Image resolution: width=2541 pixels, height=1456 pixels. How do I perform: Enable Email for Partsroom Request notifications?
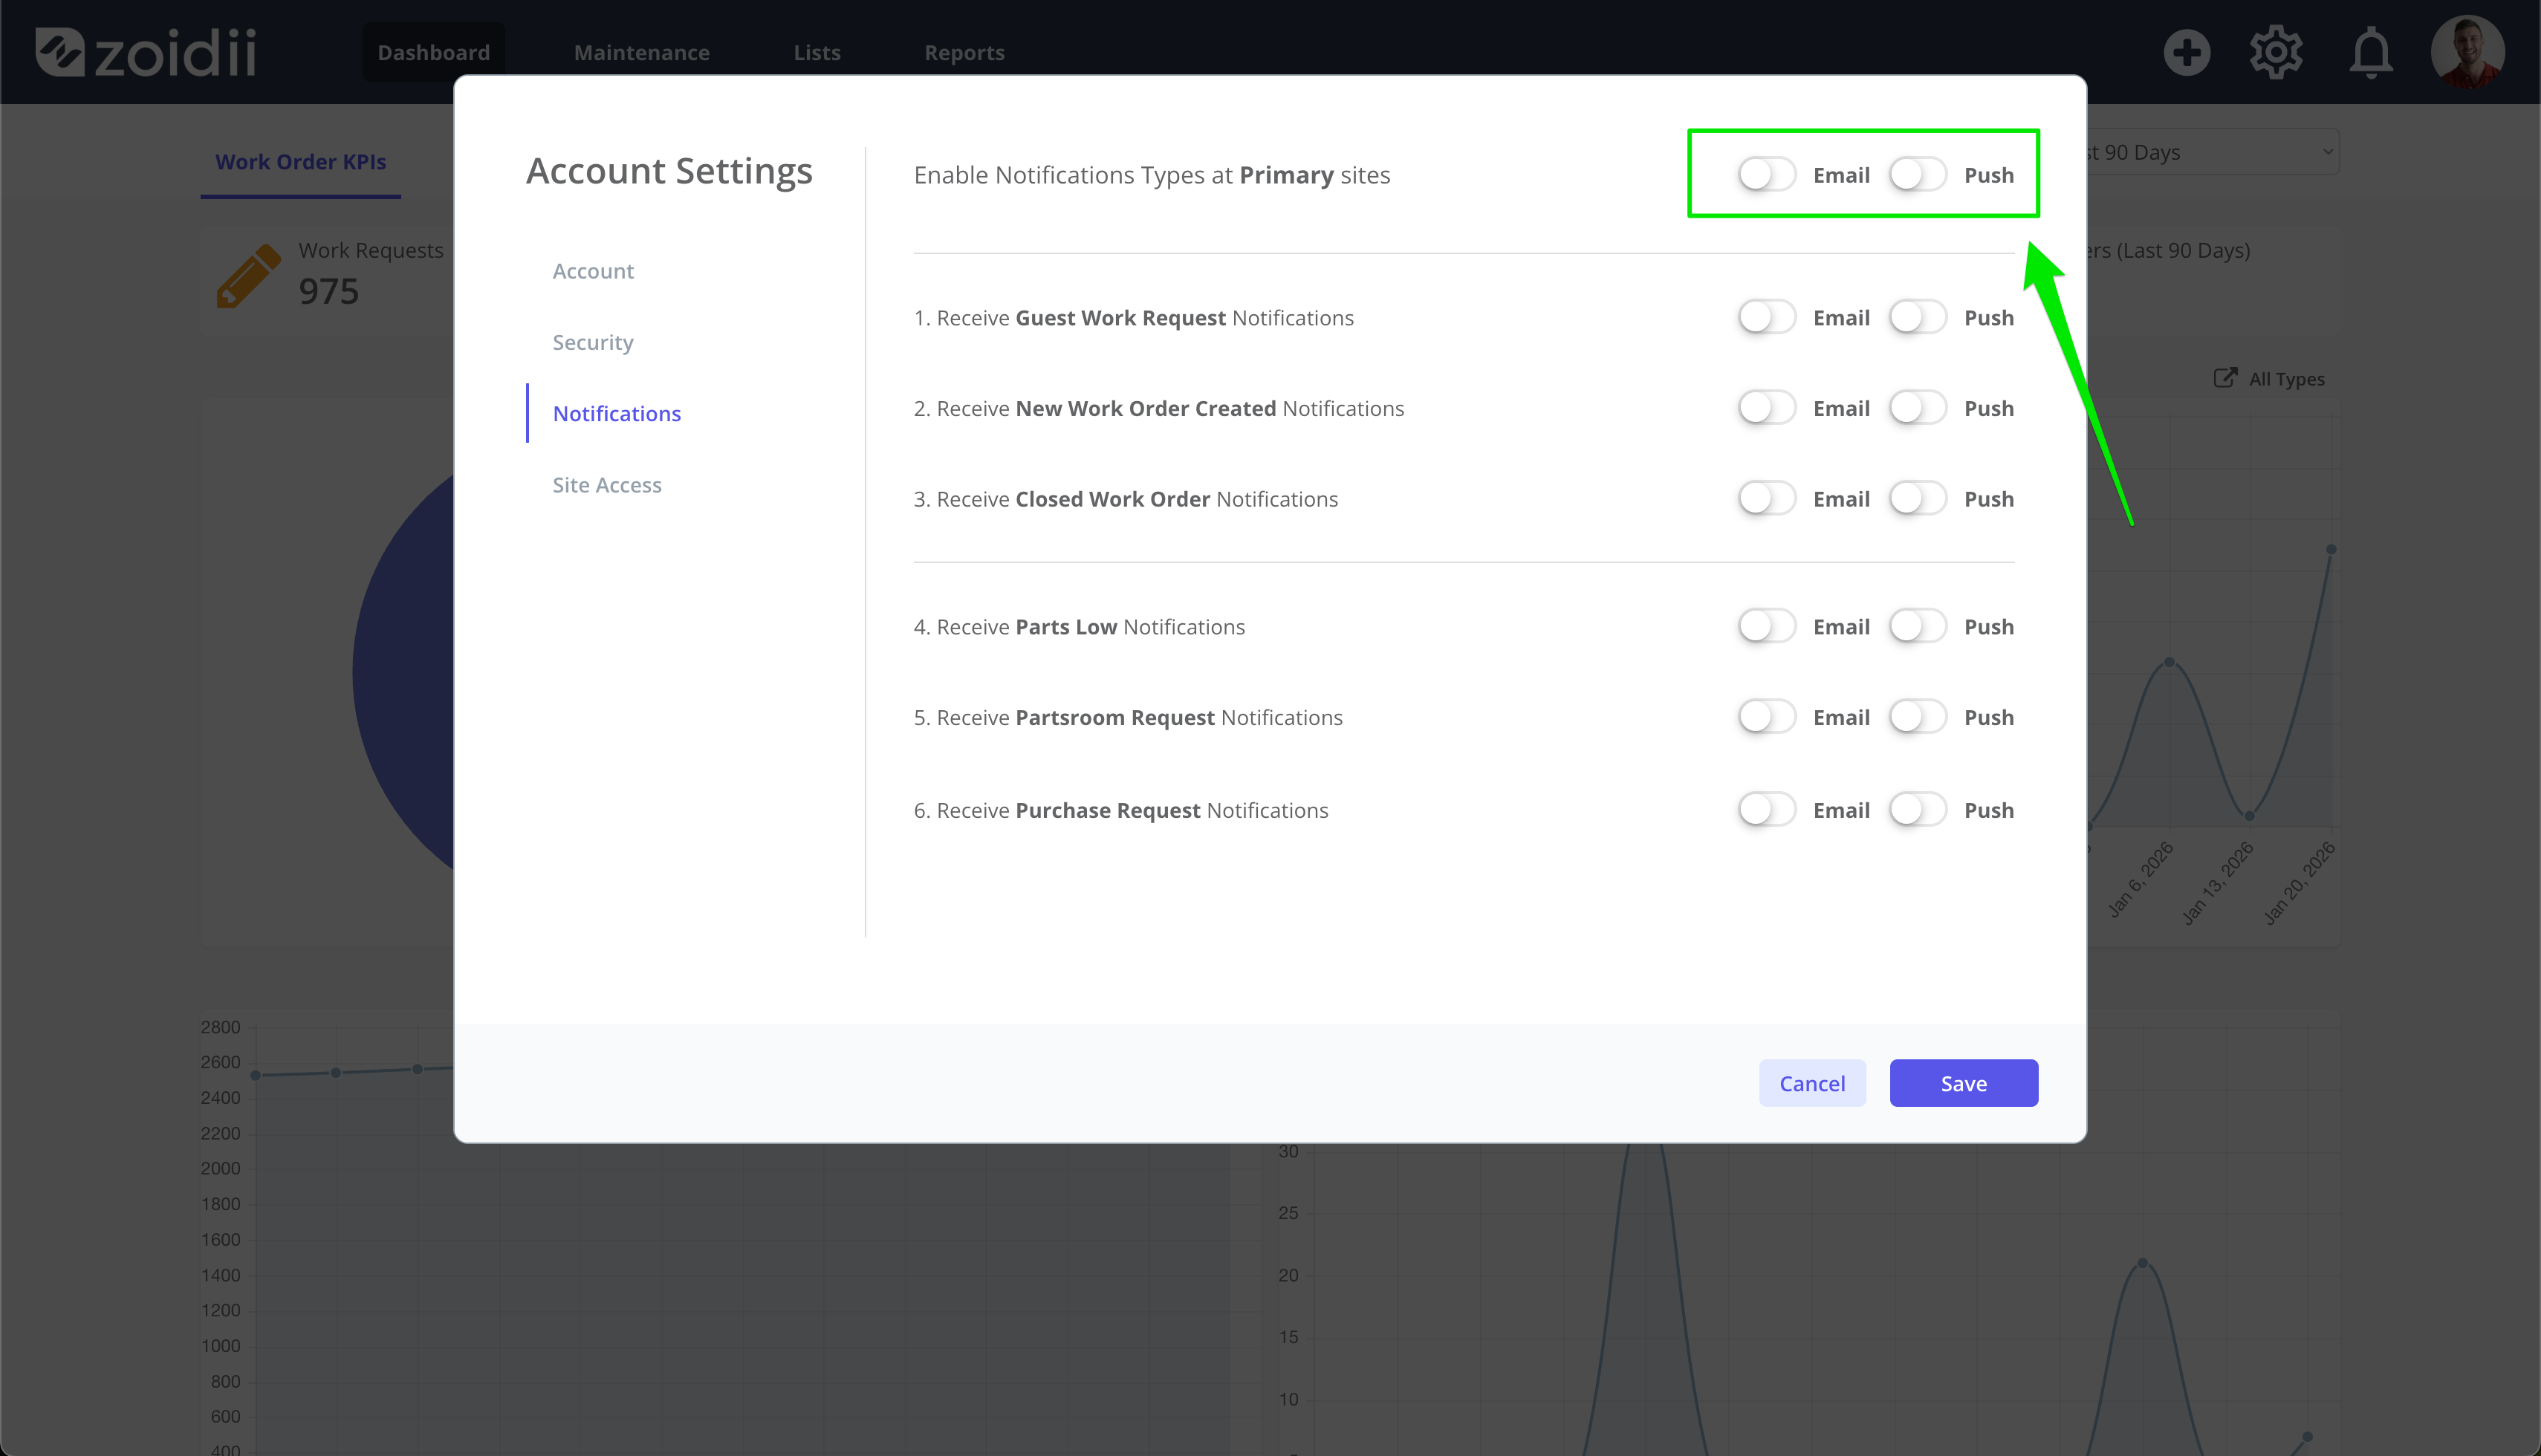click(1766, 717)
